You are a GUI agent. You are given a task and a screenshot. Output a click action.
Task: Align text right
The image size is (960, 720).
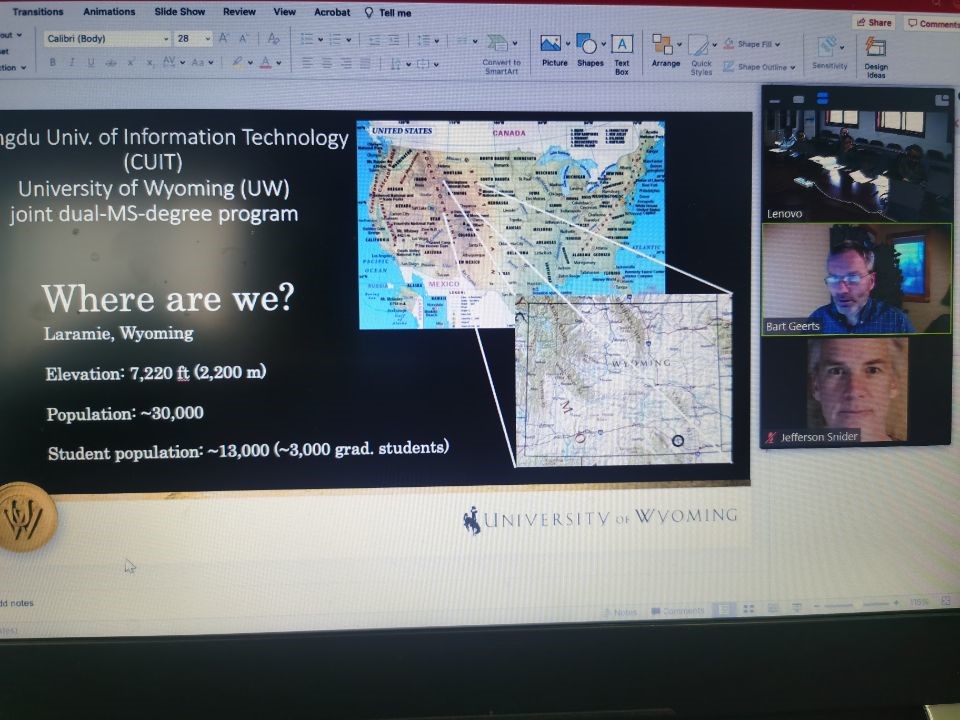tap(346, 63)
